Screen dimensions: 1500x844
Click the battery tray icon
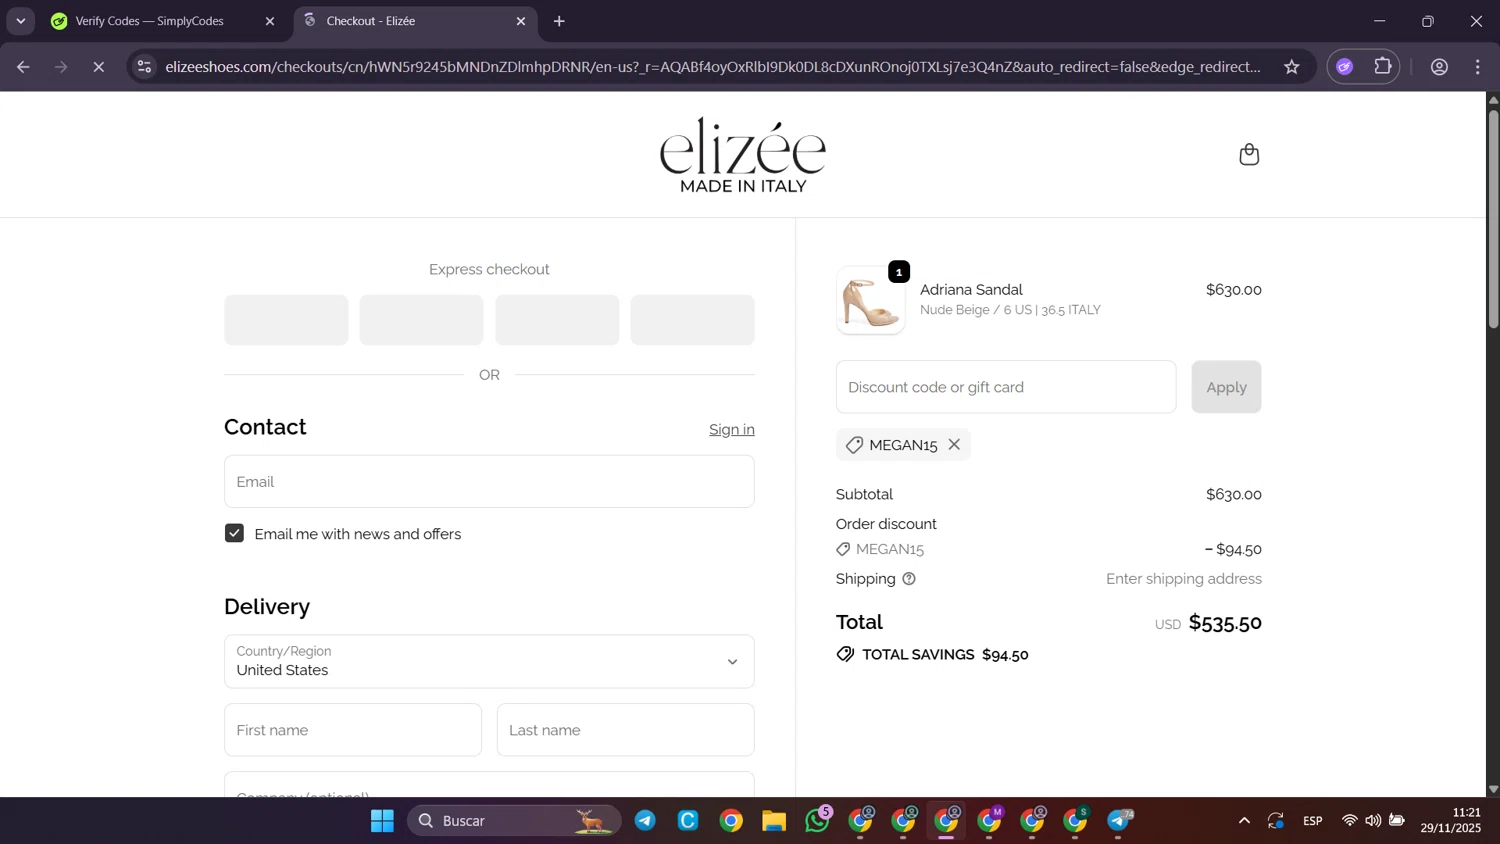[1397, 821]
